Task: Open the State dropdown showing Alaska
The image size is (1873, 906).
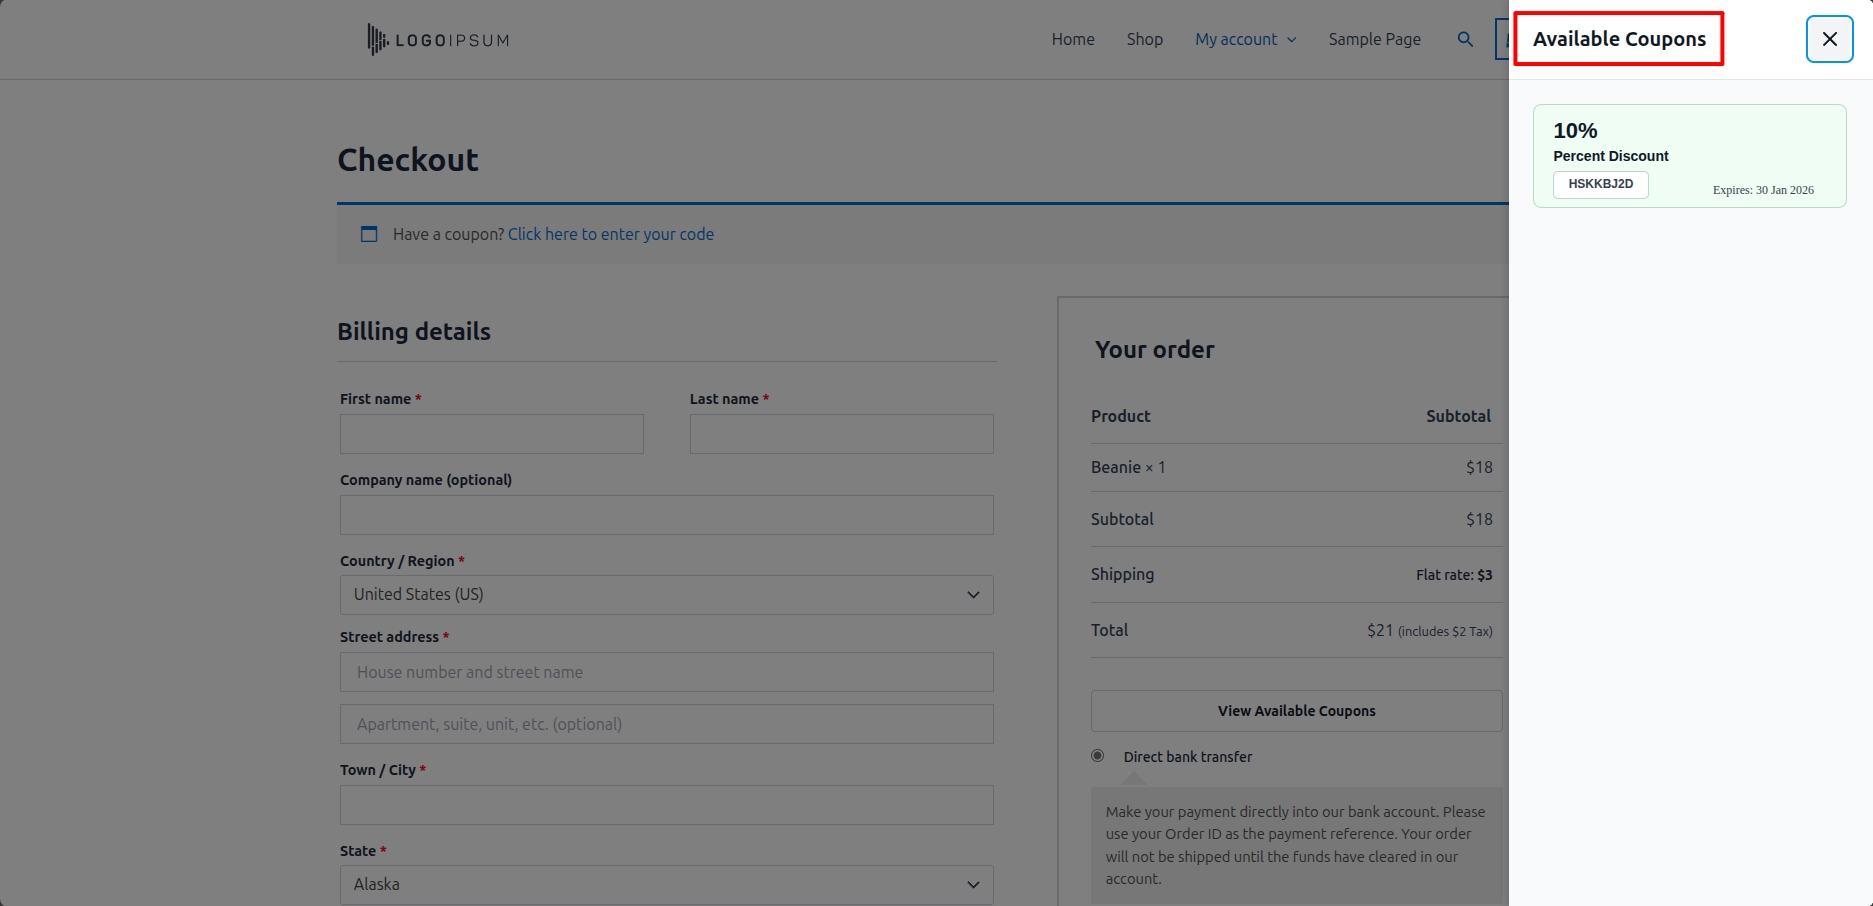Action: tap(666, 885)
